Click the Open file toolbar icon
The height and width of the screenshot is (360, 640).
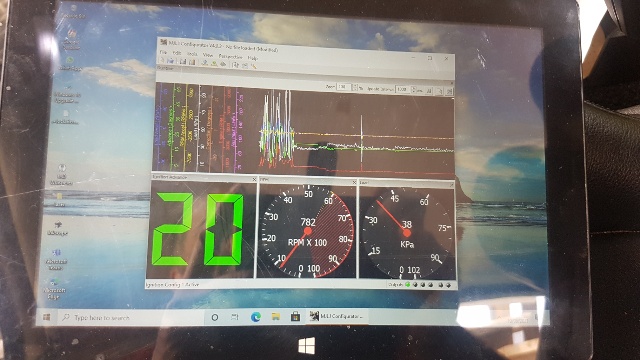pyautogui.click(x=171, y=61)
